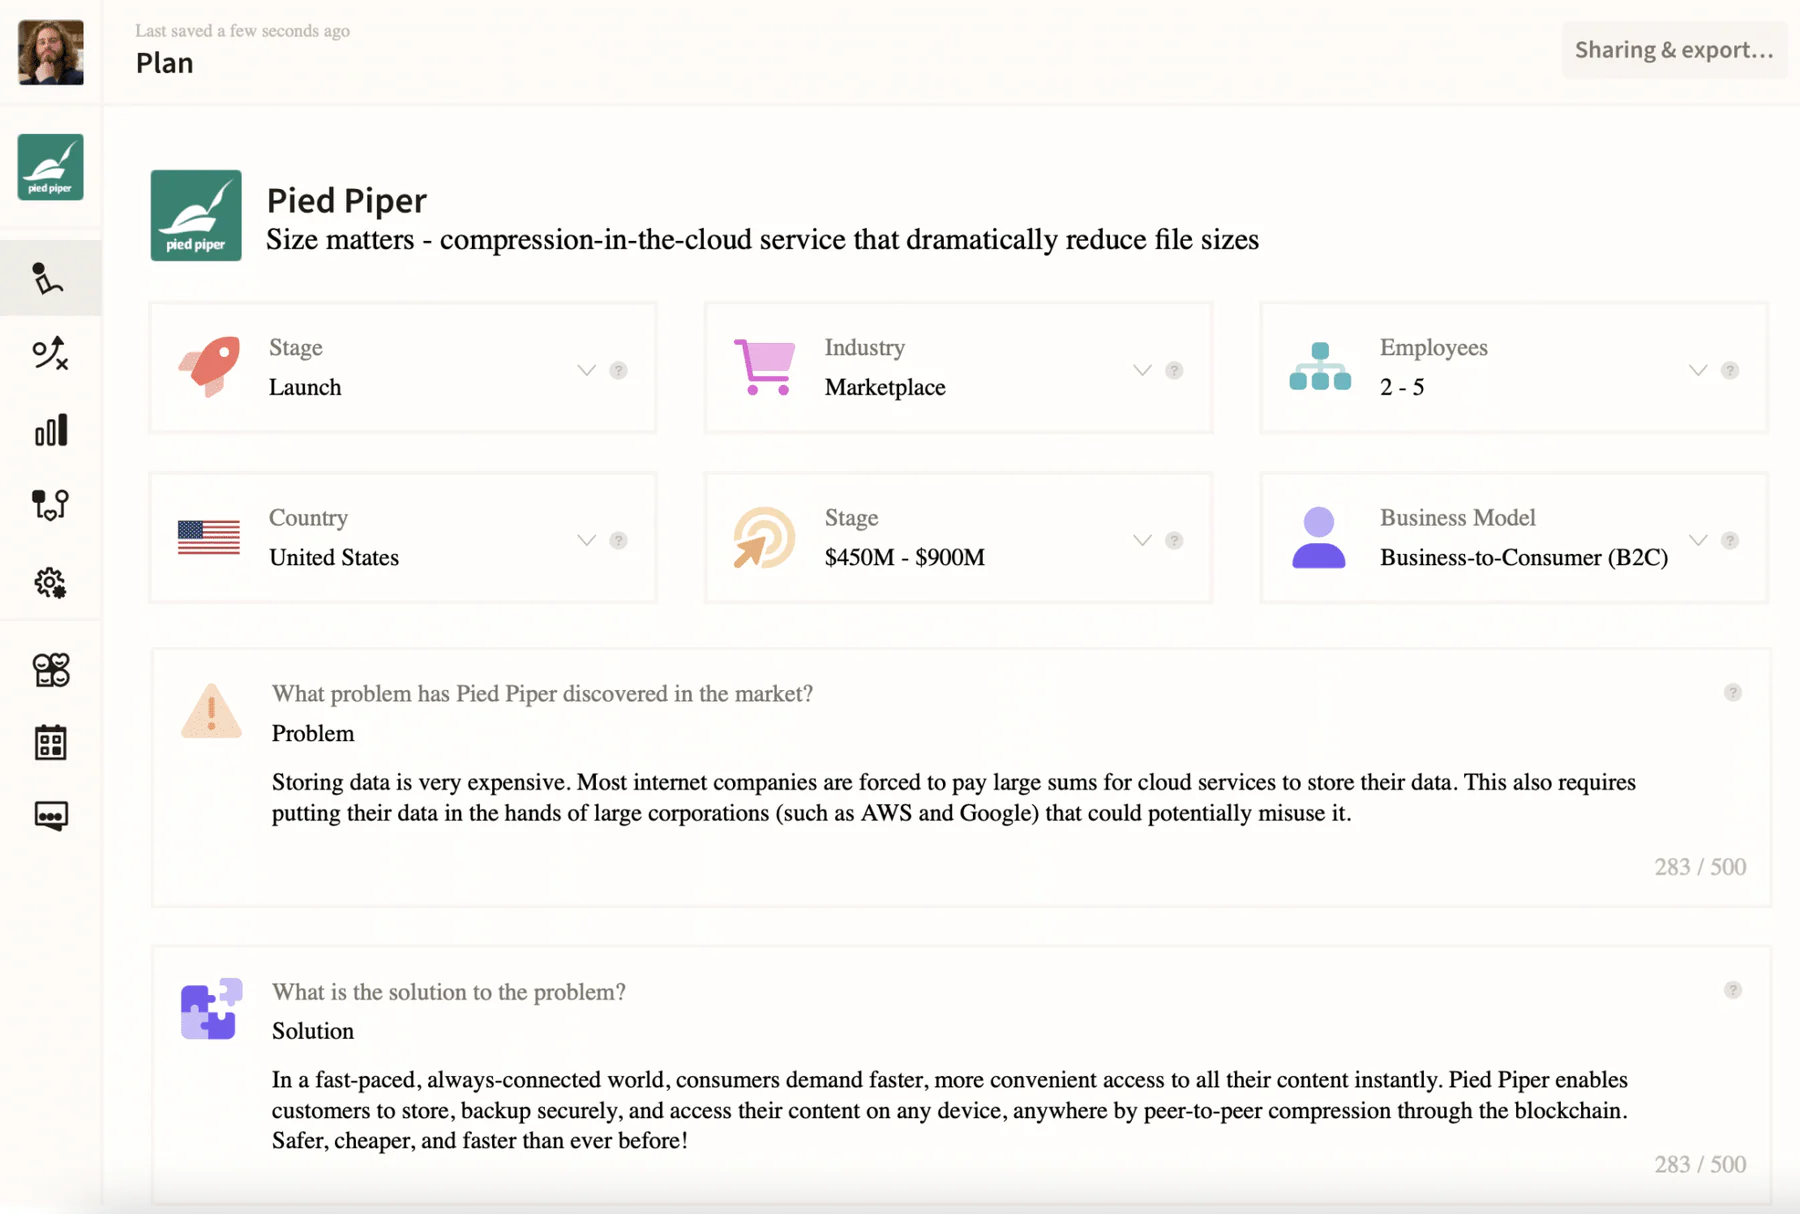Click the user profile avatar photo
Screen dimensions: 1800x1214
click(x=50, y=52)
